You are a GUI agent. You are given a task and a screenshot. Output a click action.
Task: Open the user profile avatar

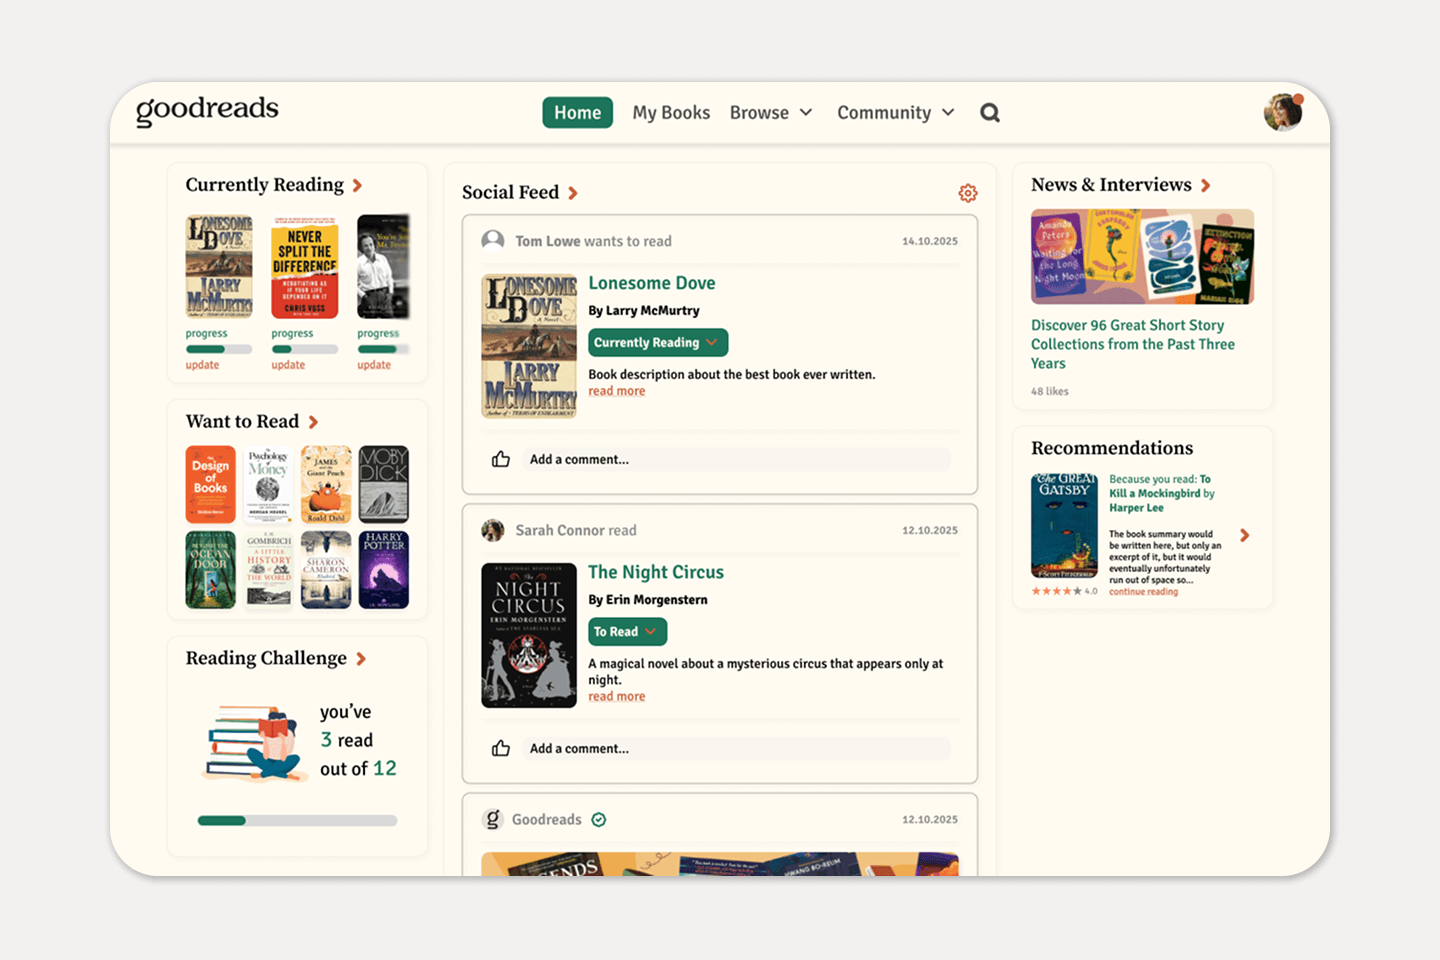[x=1283, y=113]
